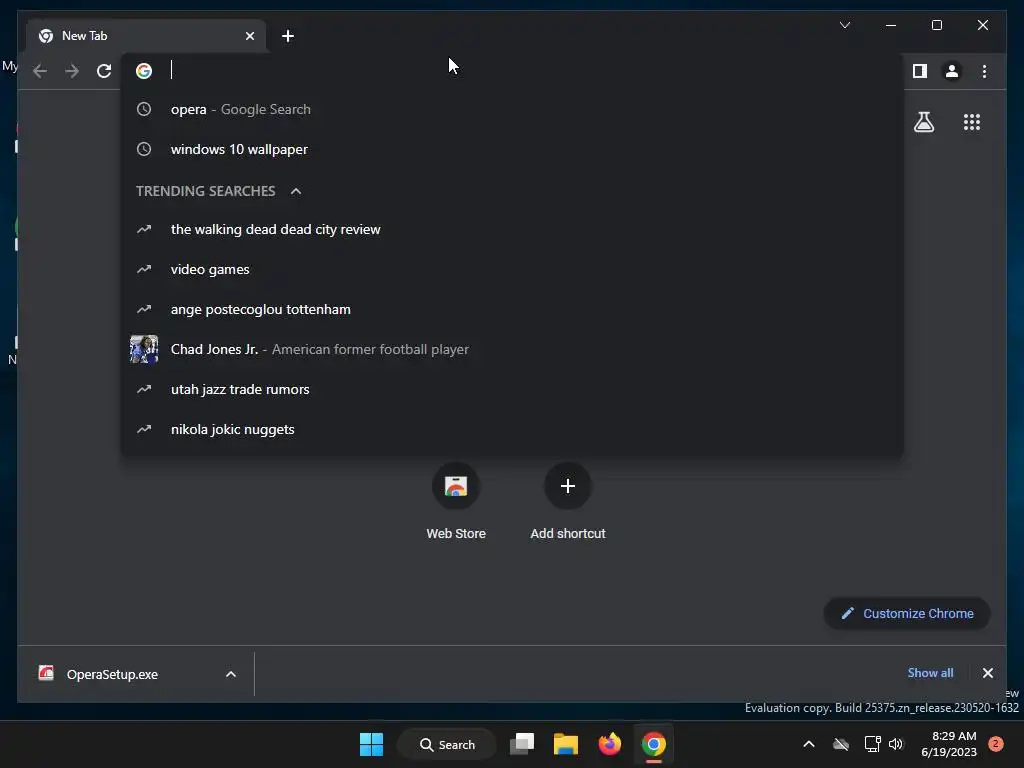Expand the OperaSetup.exe download options
Viewport: 1024px width, 768px height.
pos(231,675)
